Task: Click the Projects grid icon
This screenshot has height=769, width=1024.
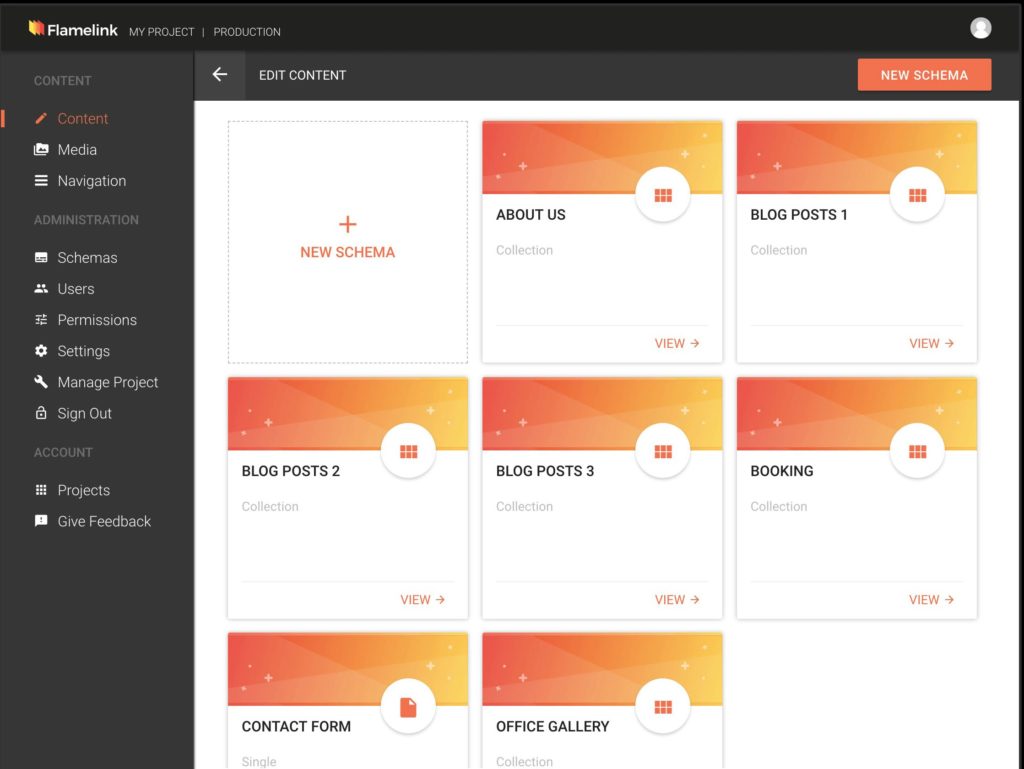Action: pos(41,490)
